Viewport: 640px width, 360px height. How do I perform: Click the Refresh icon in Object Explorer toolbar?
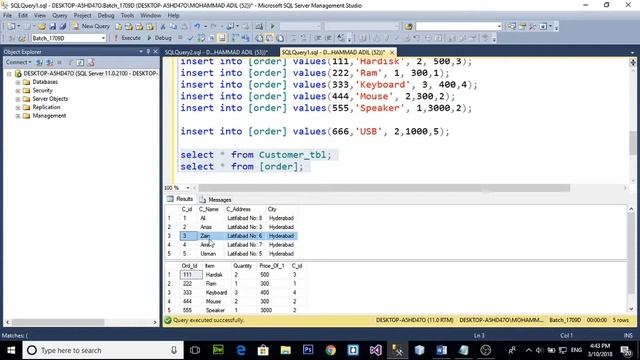pos(80,62)
